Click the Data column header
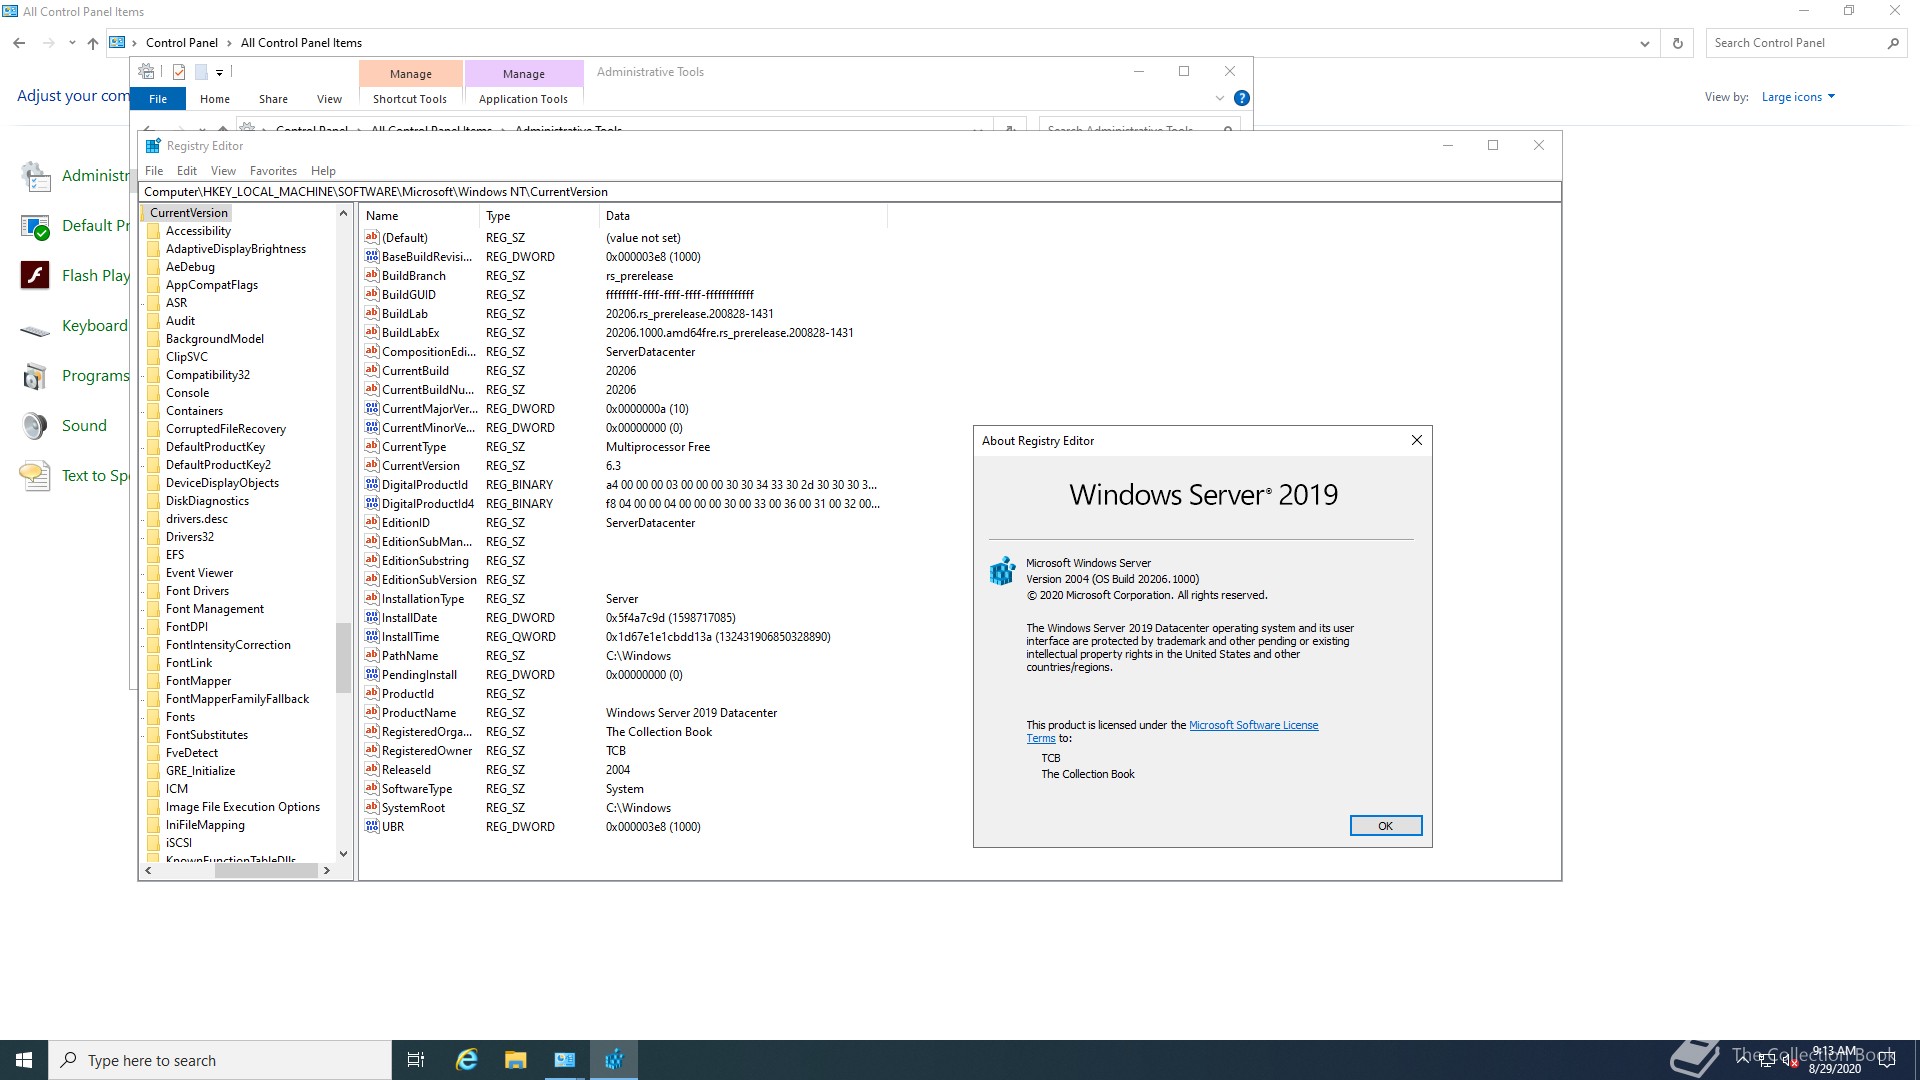The height and width of the screenshot is (1080, 1920). (743, 216)
